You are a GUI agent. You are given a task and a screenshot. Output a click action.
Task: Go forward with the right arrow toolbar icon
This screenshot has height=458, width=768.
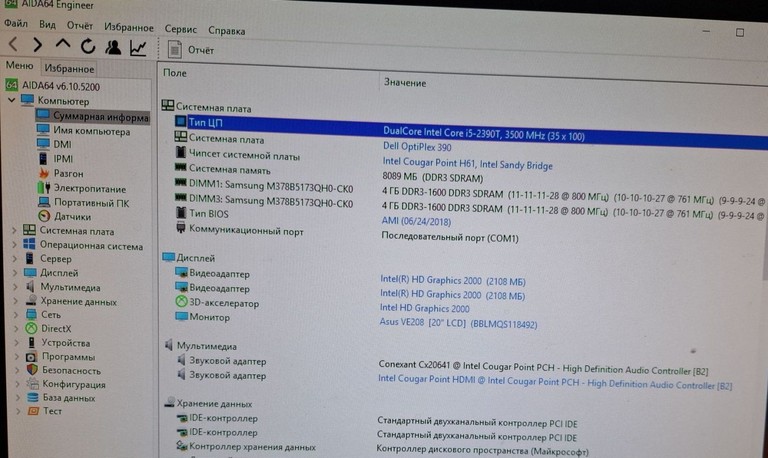pos(37,45)
